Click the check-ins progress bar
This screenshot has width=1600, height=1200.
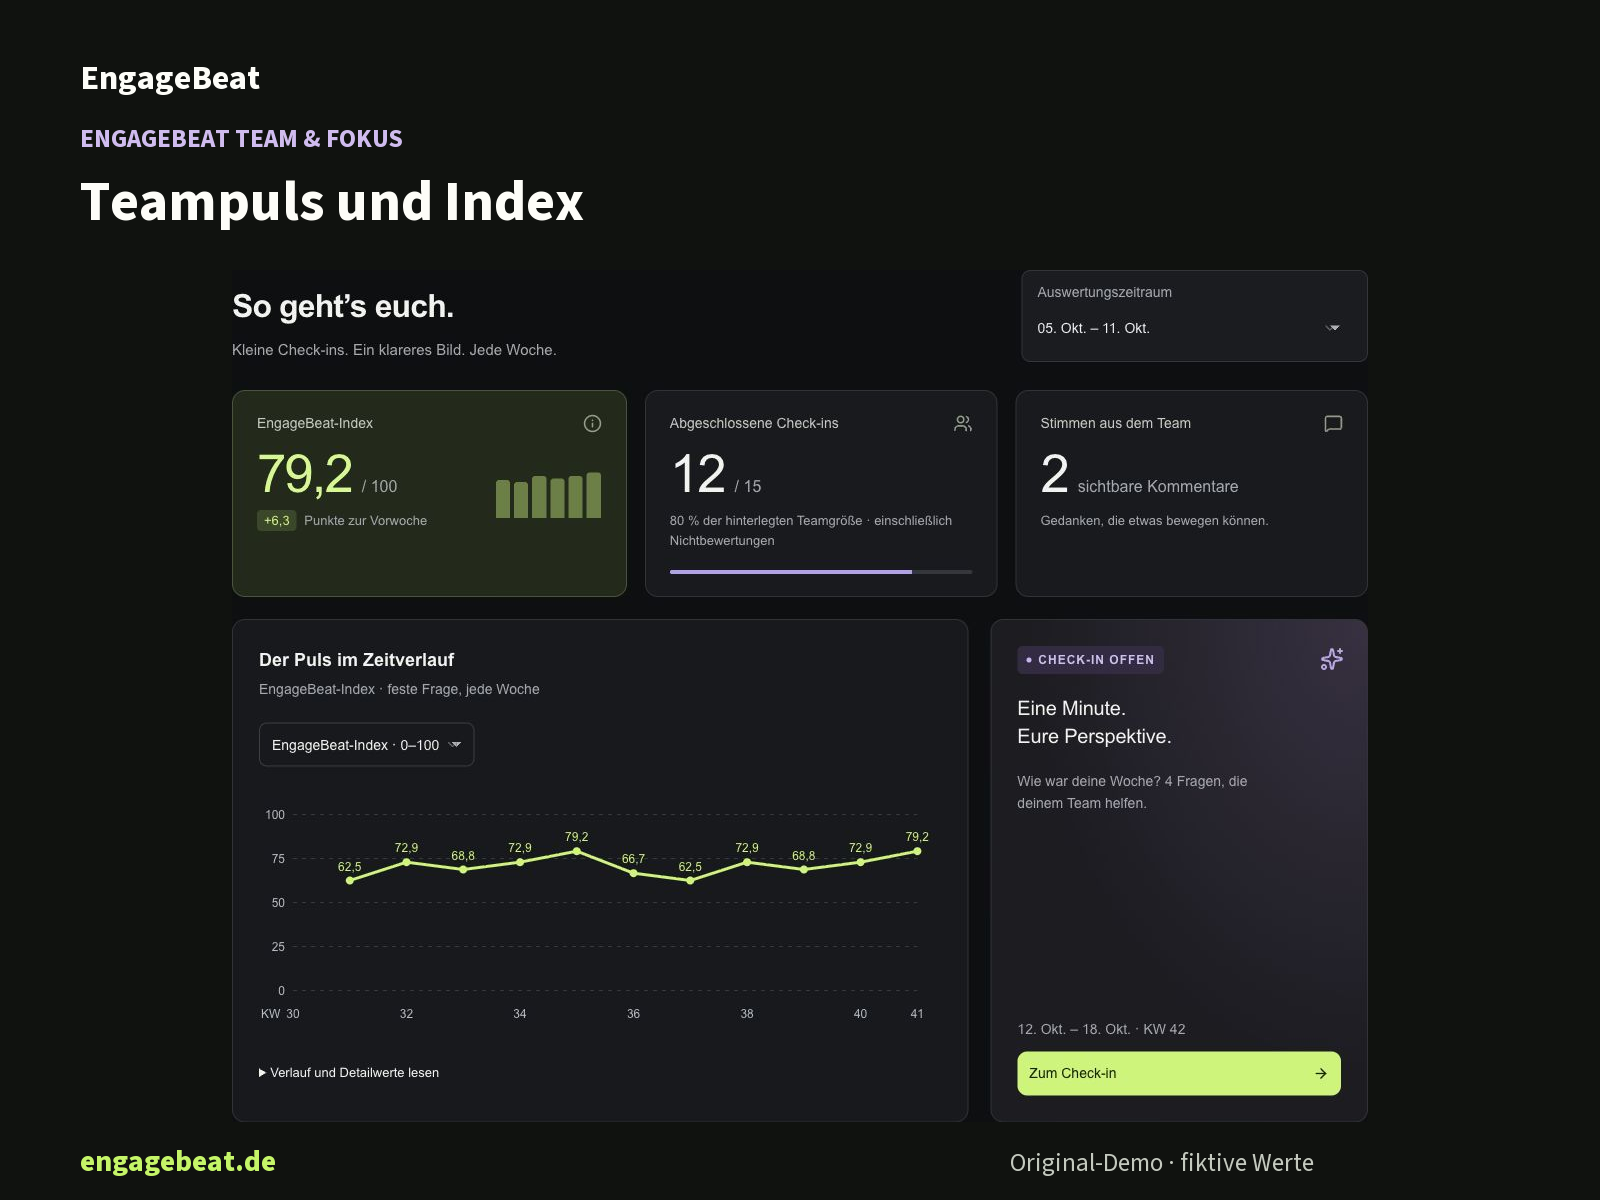821,572
